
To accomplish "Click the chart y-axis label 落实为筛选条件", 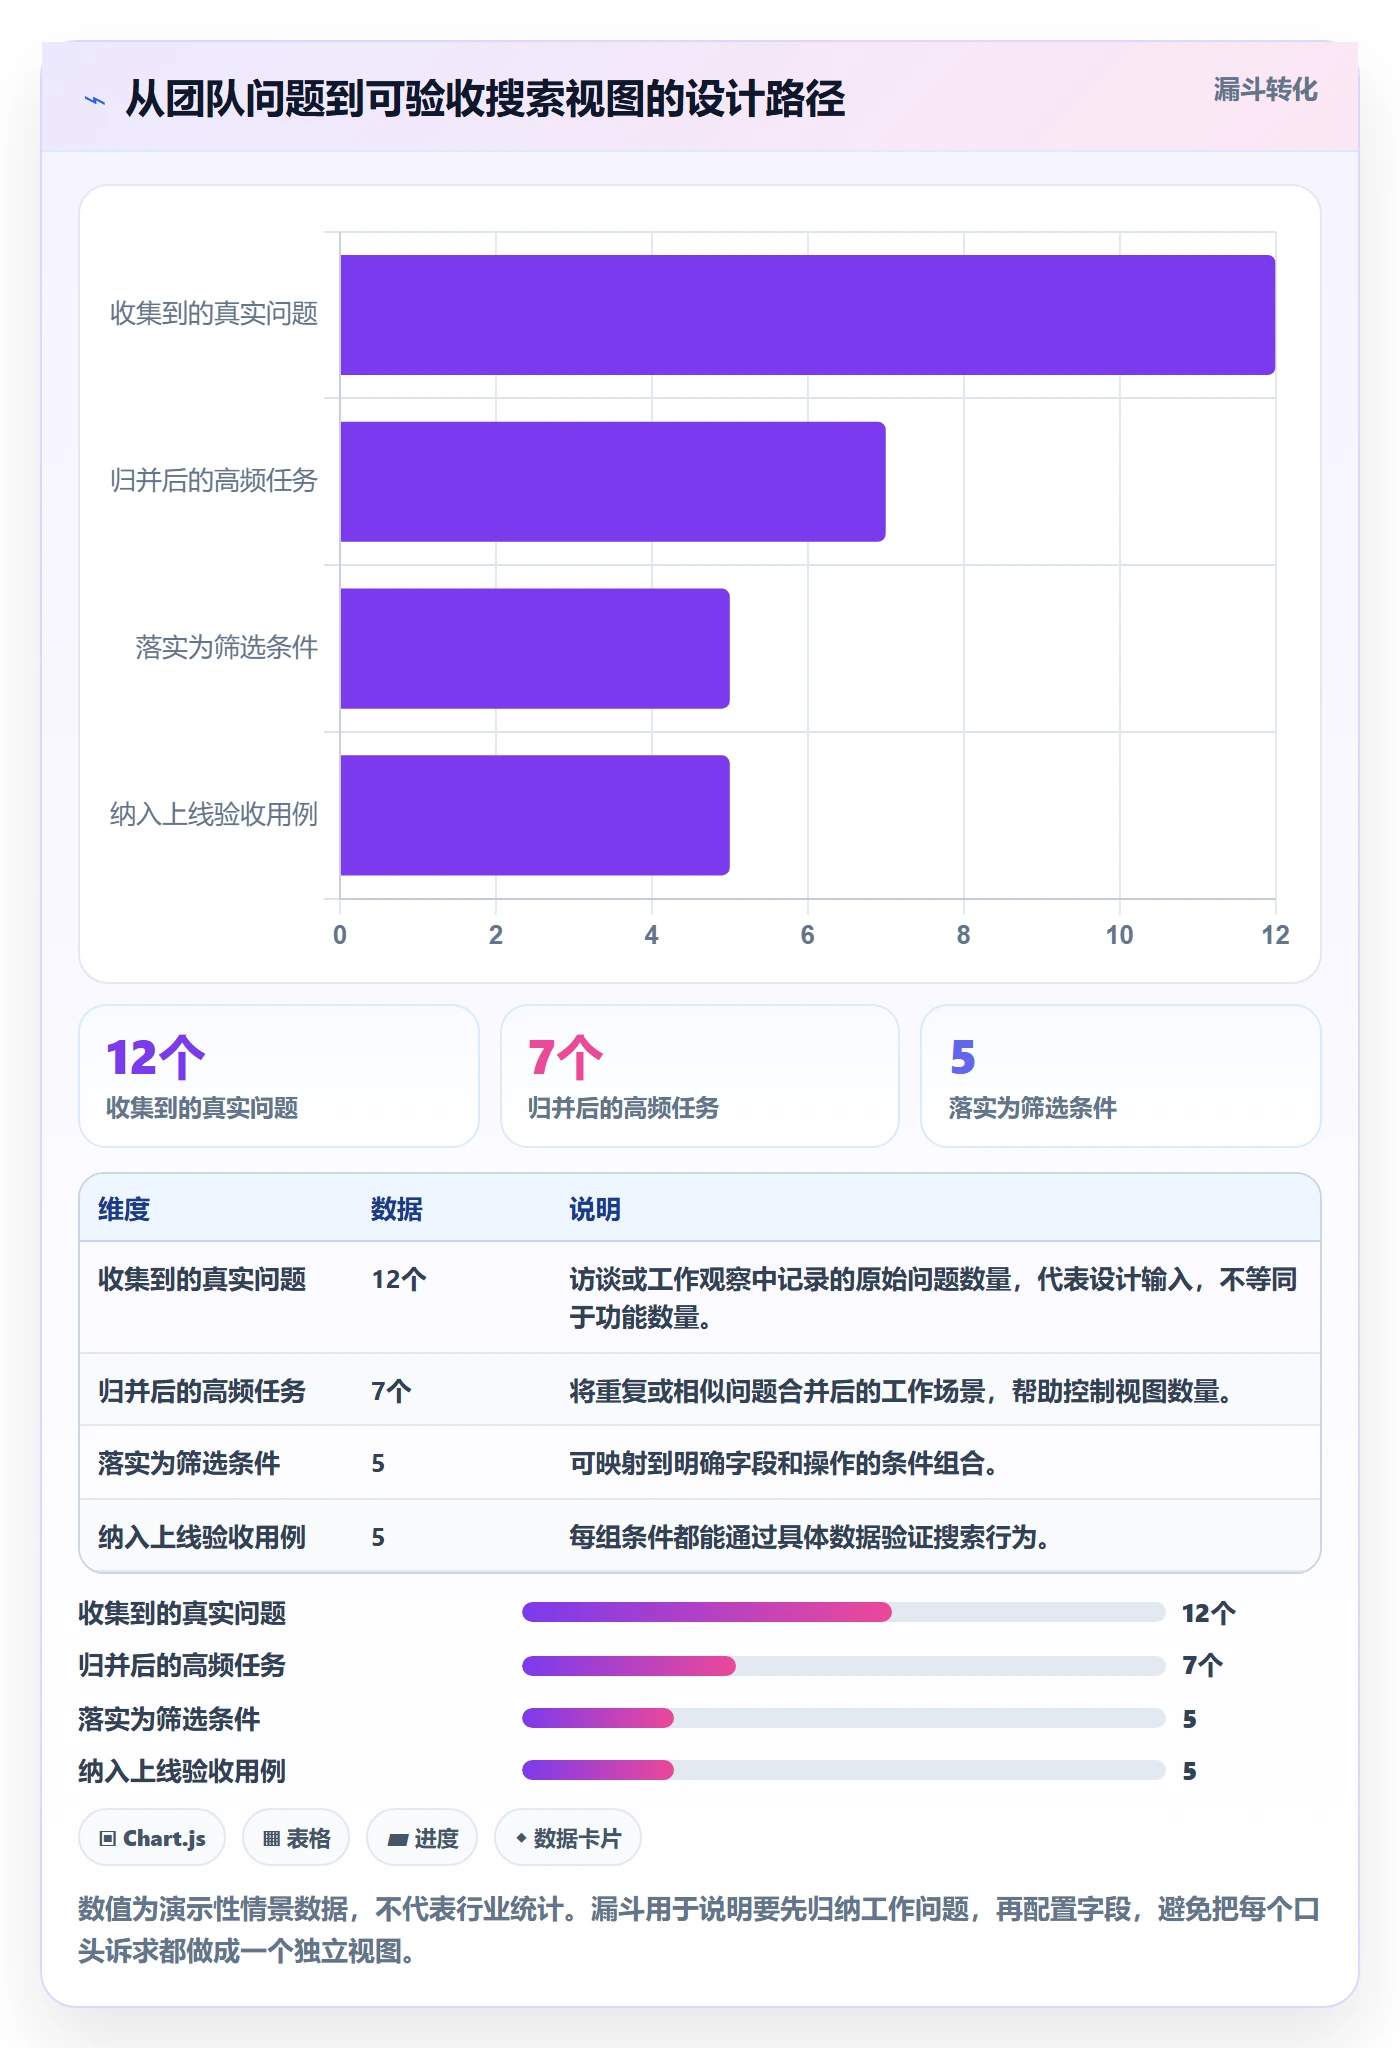I will pyautogui.click(x=227, y=648).
